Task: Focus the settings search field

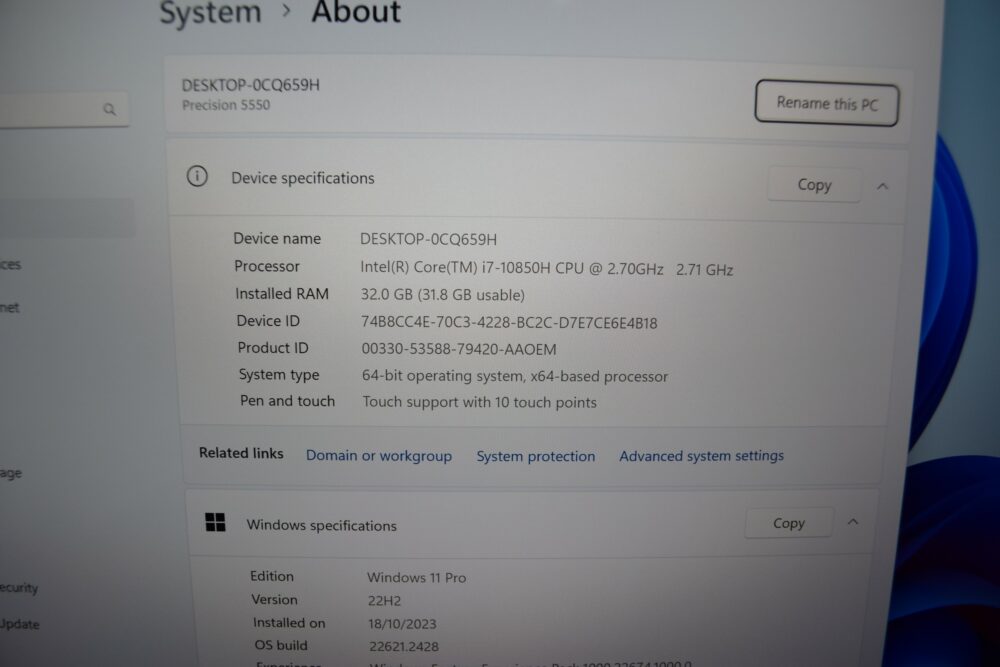Action: (64, 110)
